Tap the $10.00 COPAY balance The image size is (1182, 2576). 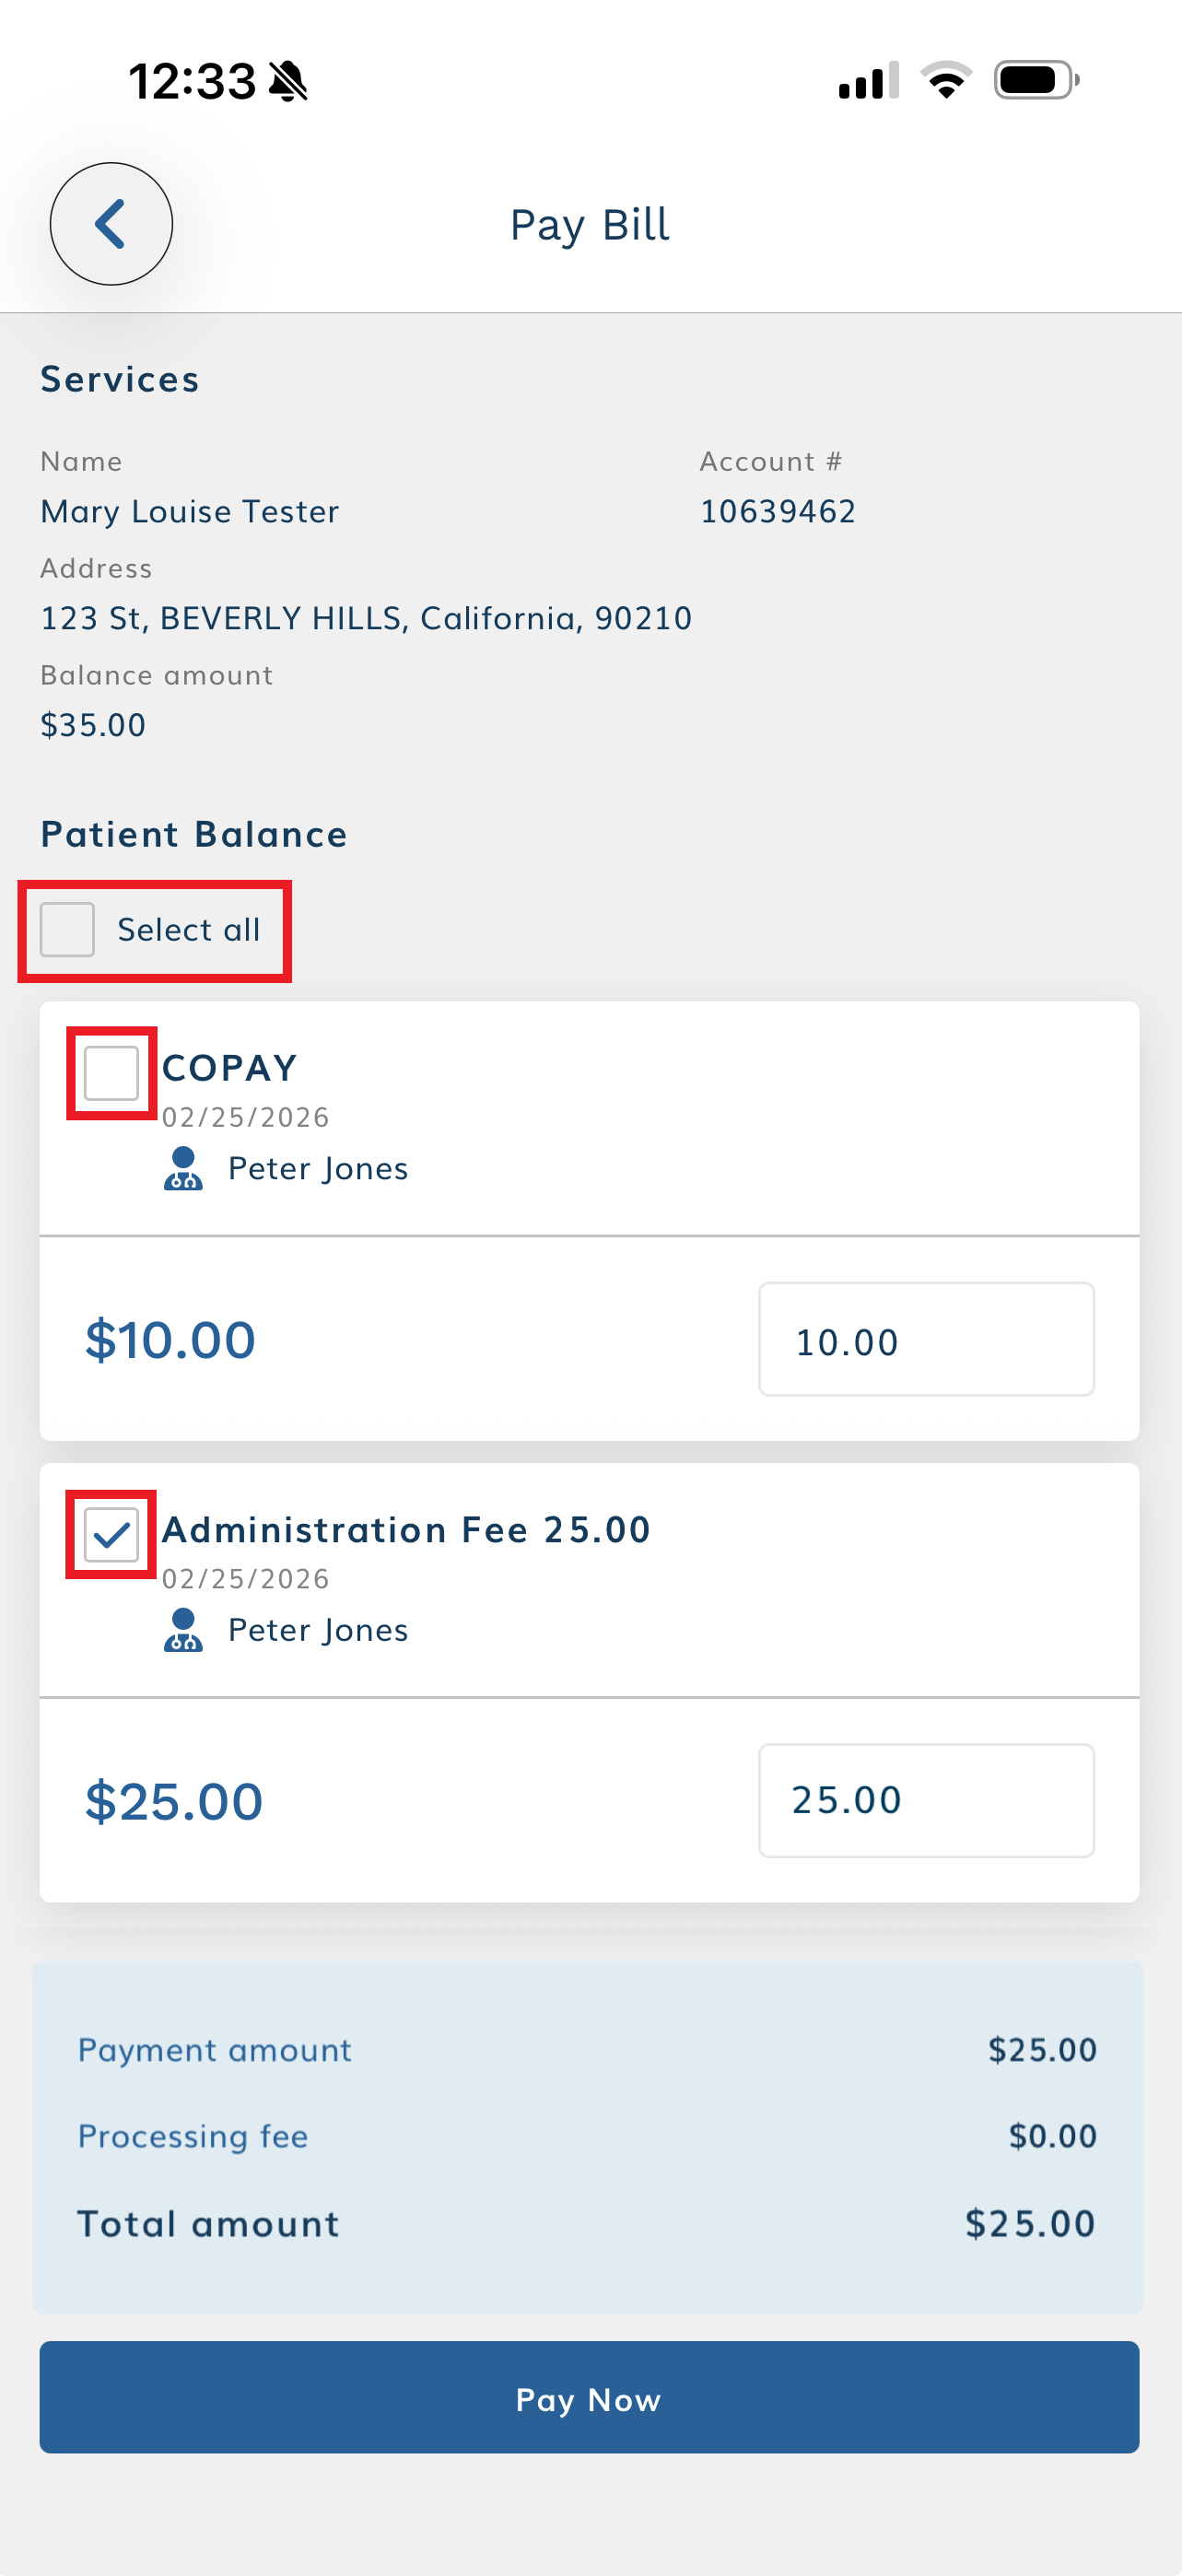click(171, 1340)
